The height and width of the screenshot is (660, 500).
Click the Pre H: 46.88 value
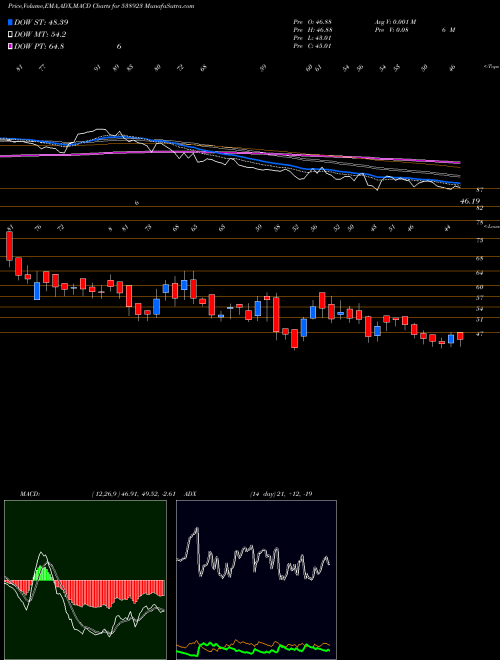(x=313, y=30)
